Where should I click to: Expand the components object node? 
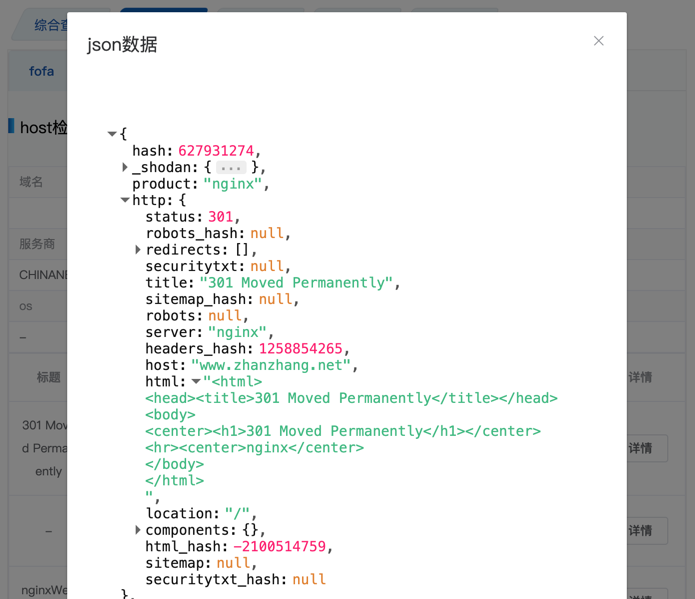coord(138,529)
